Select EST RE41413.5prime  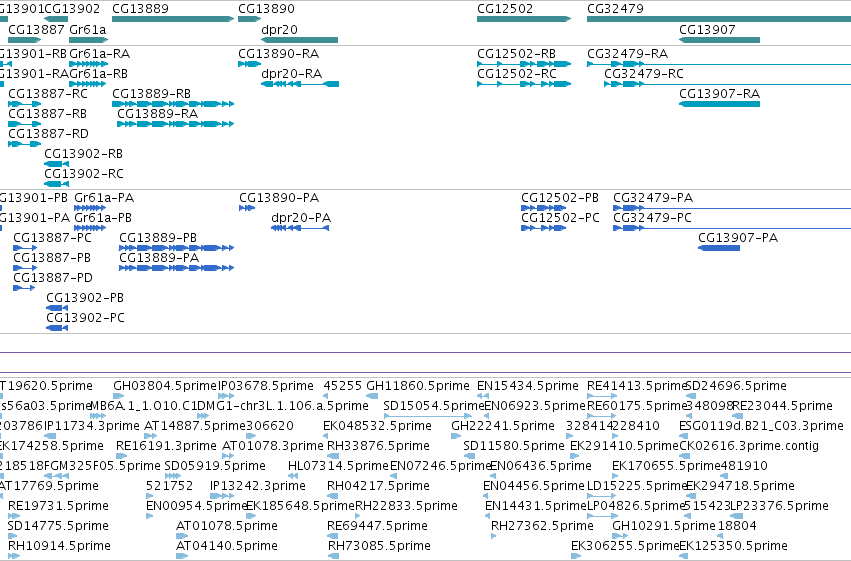[x=637, y=386]
